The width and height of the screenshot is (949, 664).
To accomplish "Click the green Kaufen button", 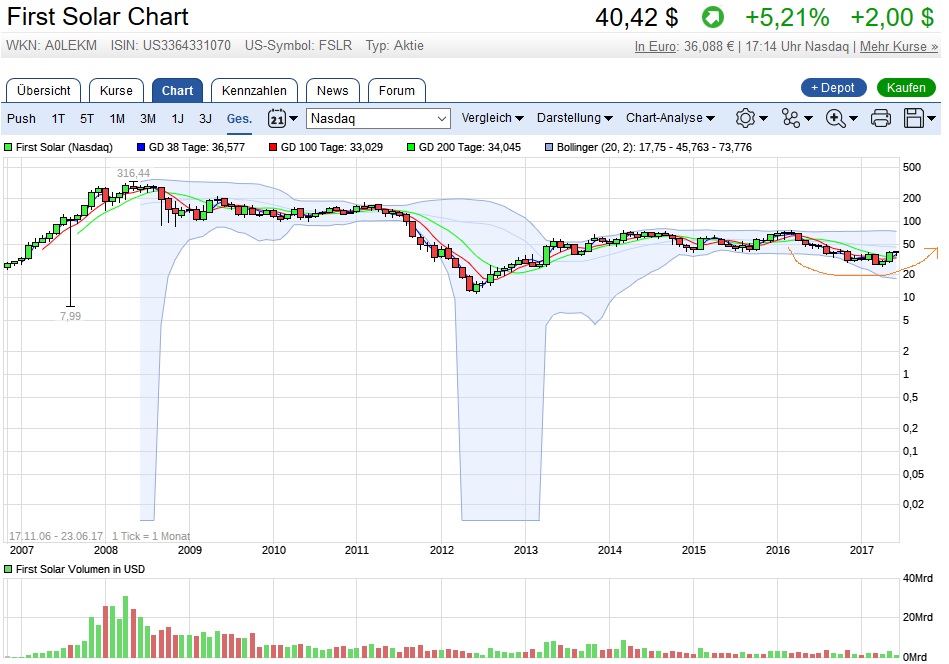I will [x=905, y=88].
